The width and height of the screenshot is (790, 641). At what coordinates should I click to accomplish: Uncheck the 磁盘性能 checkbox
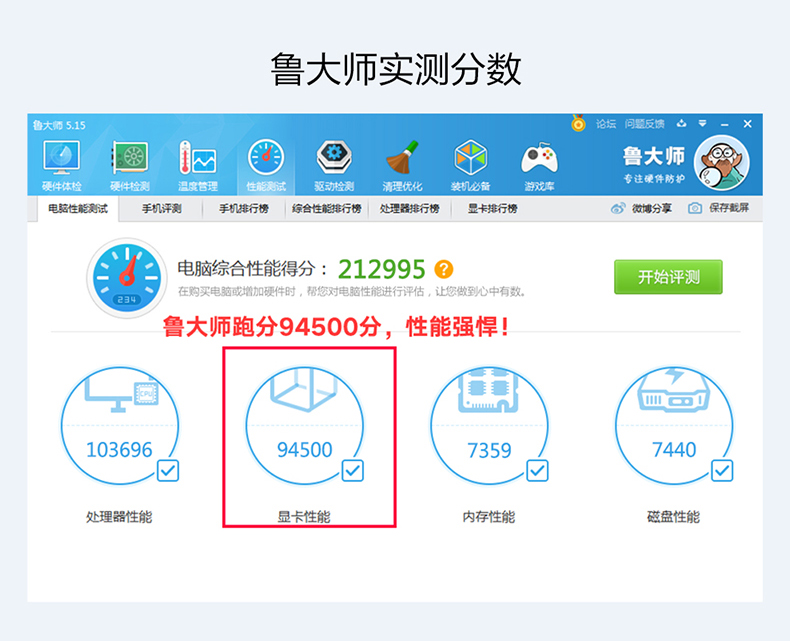(x=722, y=471)
